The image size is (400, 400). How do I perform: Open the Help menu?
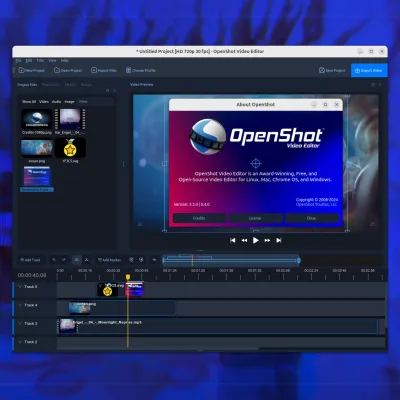[x=65, y=61]
